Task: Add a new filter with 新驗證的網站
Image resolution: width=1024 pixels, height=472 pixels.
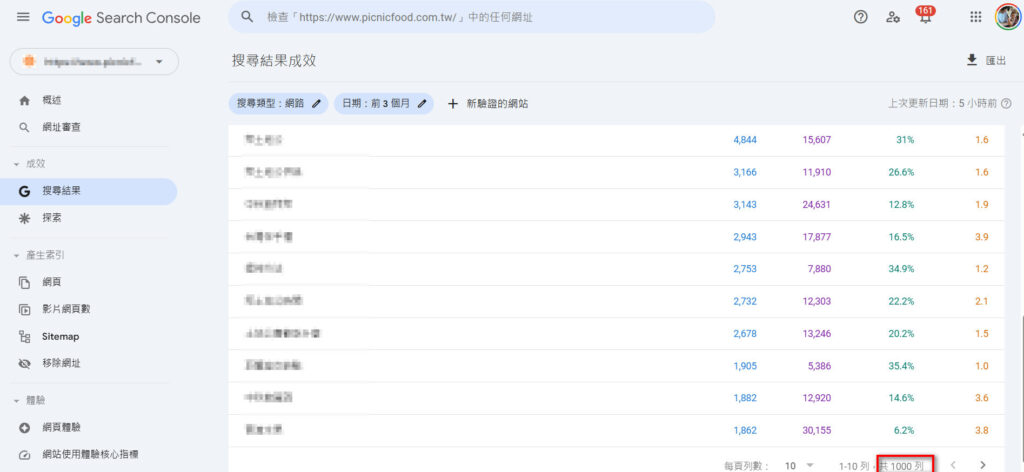Action: 488,103
